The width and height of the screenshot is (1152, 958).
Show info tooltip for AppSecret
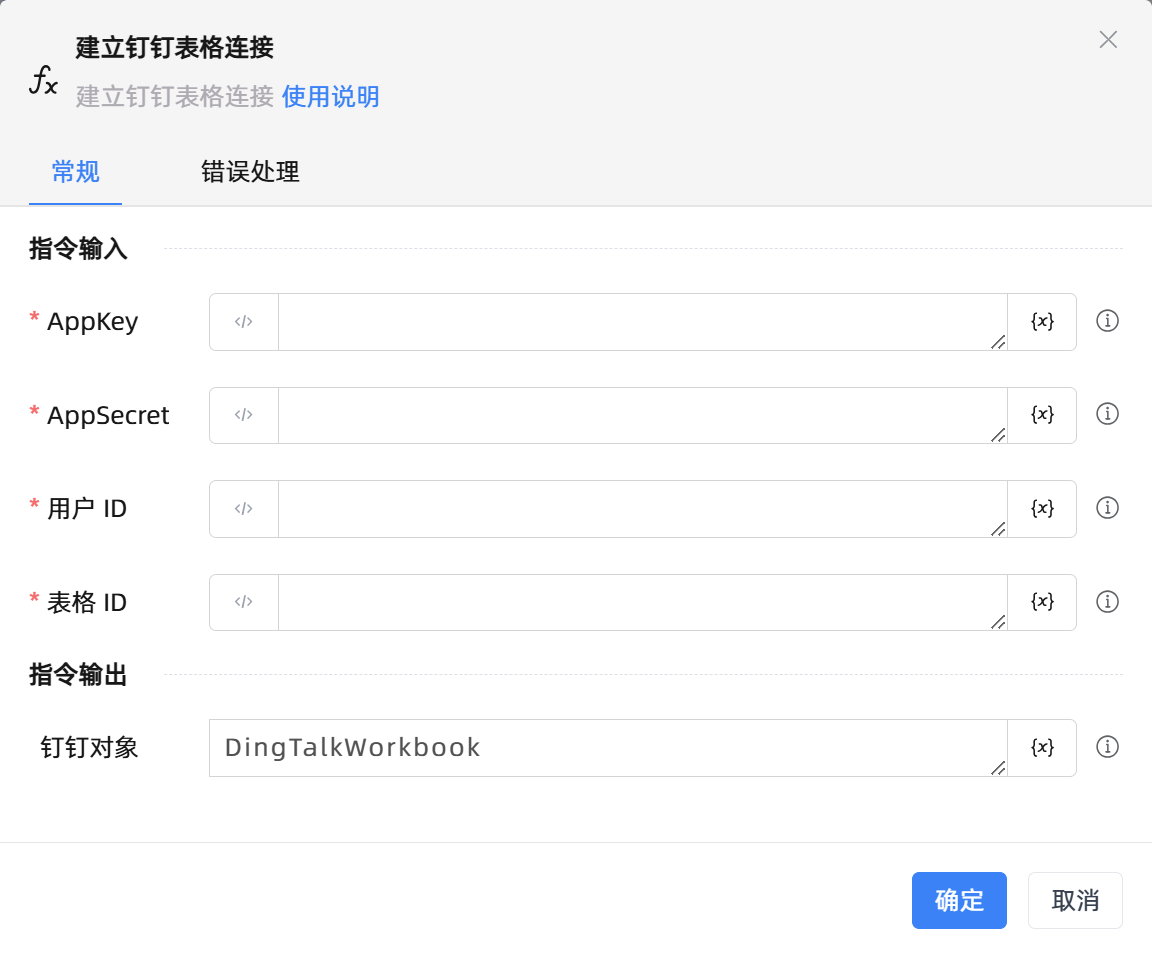pyautogui.click(x=1107, y=414)
